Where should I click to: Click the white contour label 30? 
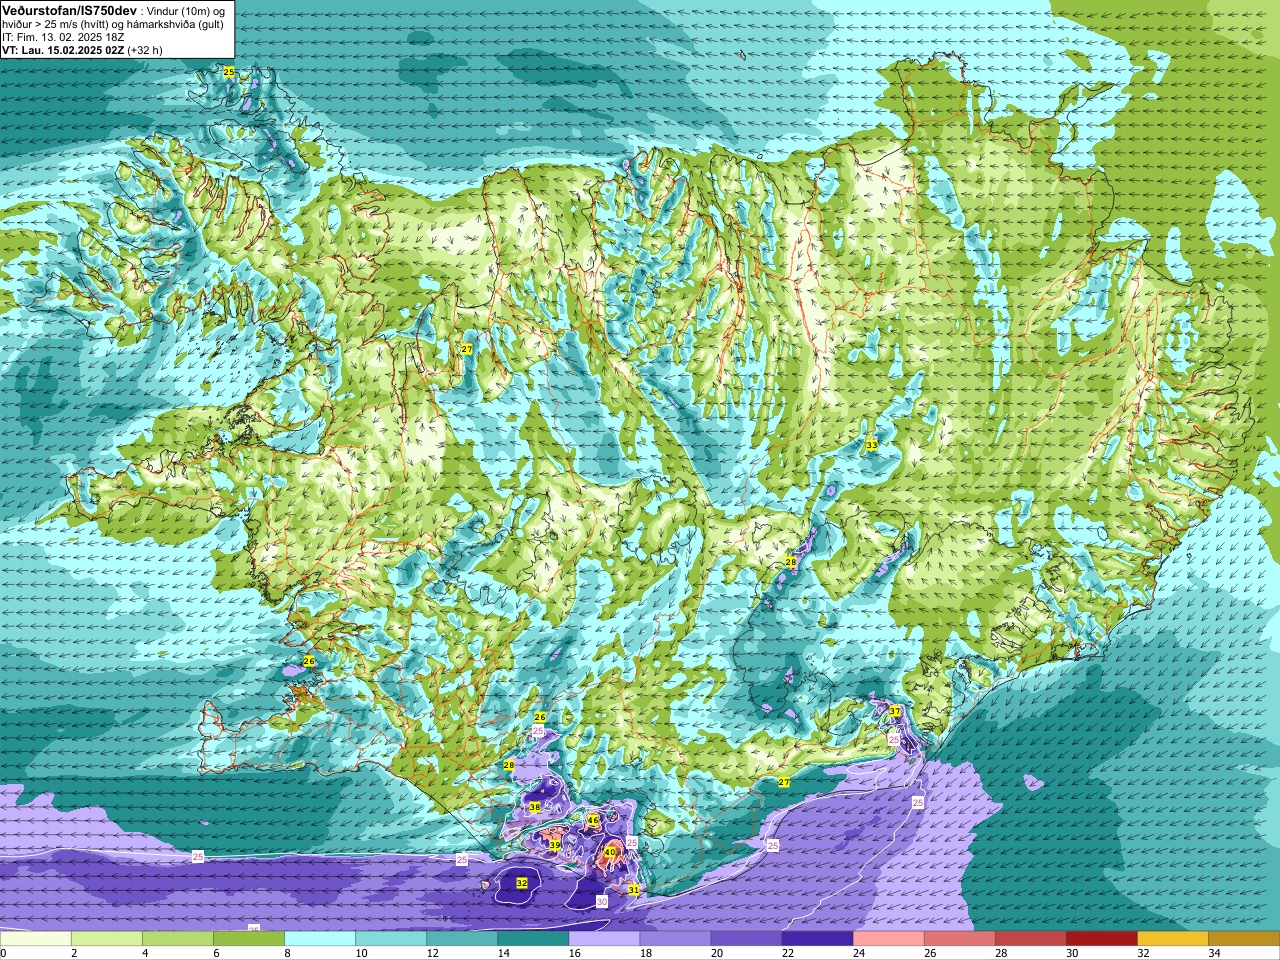(602, 901)
